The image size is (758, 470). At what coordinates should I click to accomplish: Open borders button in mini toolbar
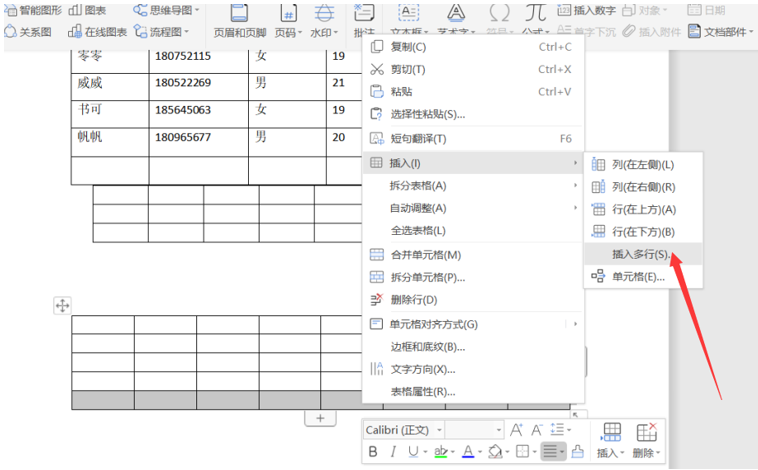pos(523,452)
